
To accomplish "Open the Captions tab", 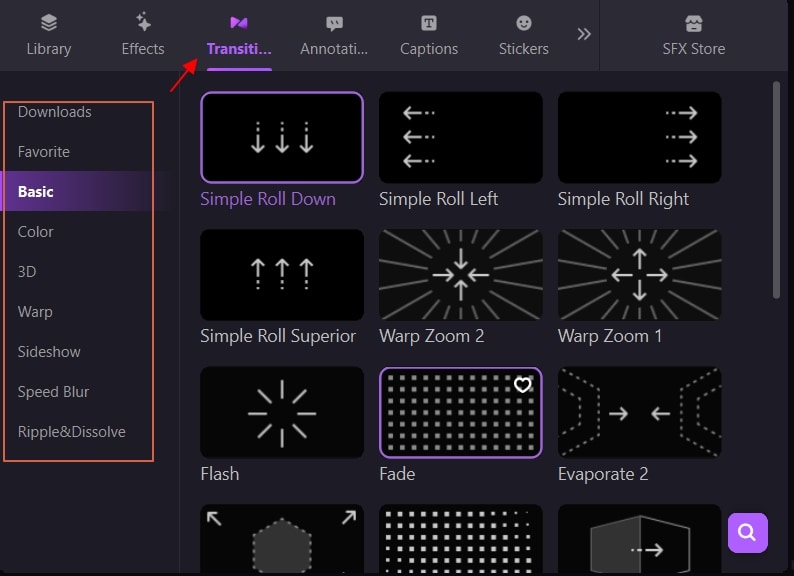I will click(x=429, y=35).
